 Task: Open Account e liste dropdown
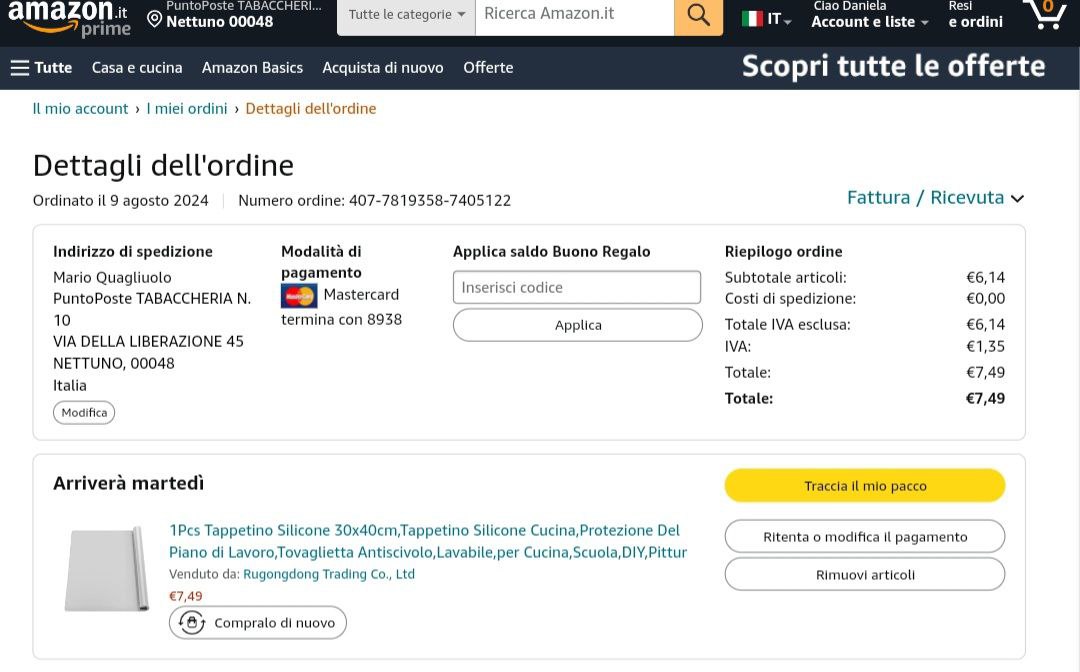coord(869,21)
